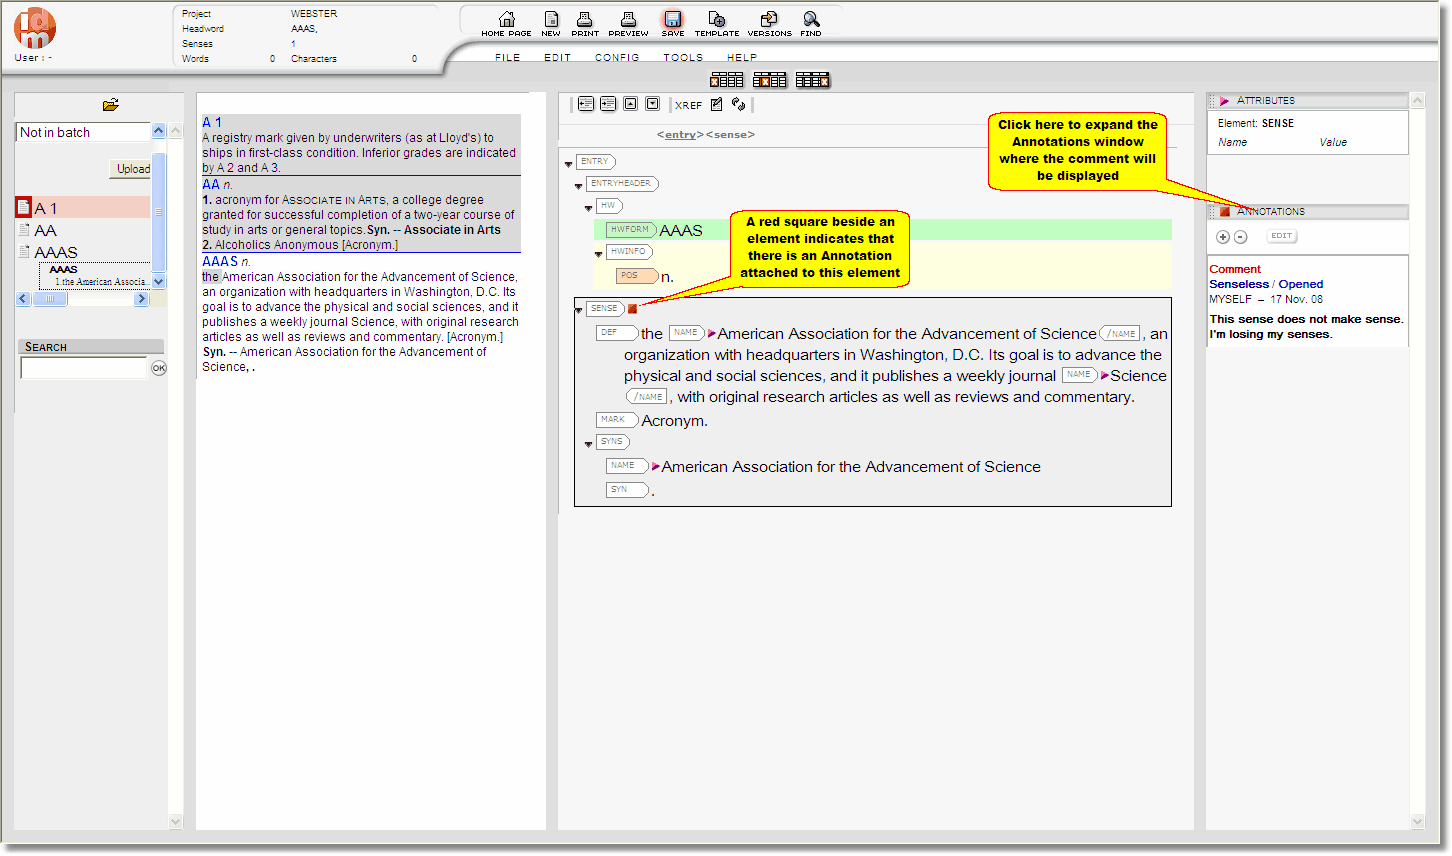Select the layout icon with right pane closed

point(813,80)
